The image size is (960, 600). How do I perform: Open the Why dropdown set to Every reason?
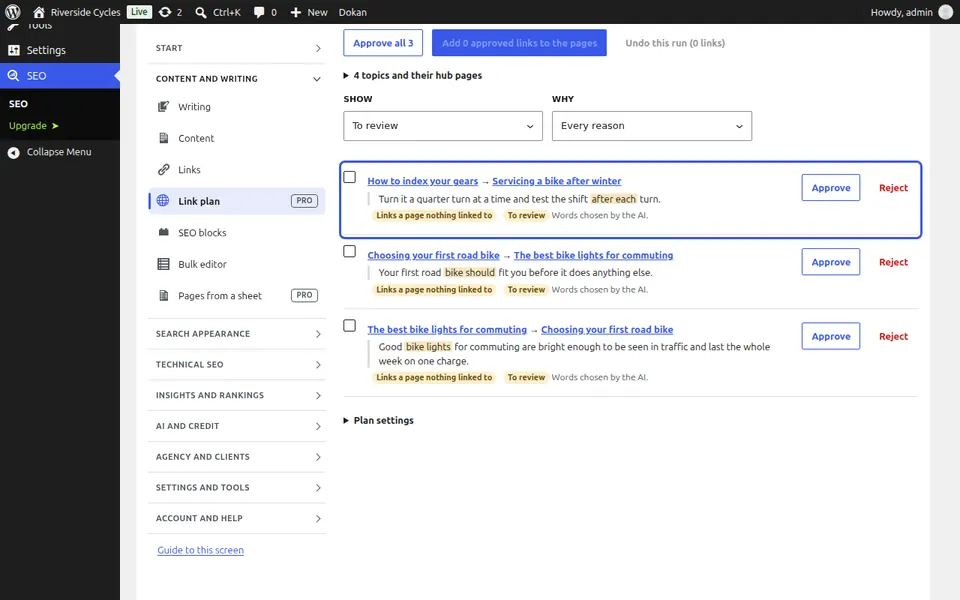tap(651, 126)
